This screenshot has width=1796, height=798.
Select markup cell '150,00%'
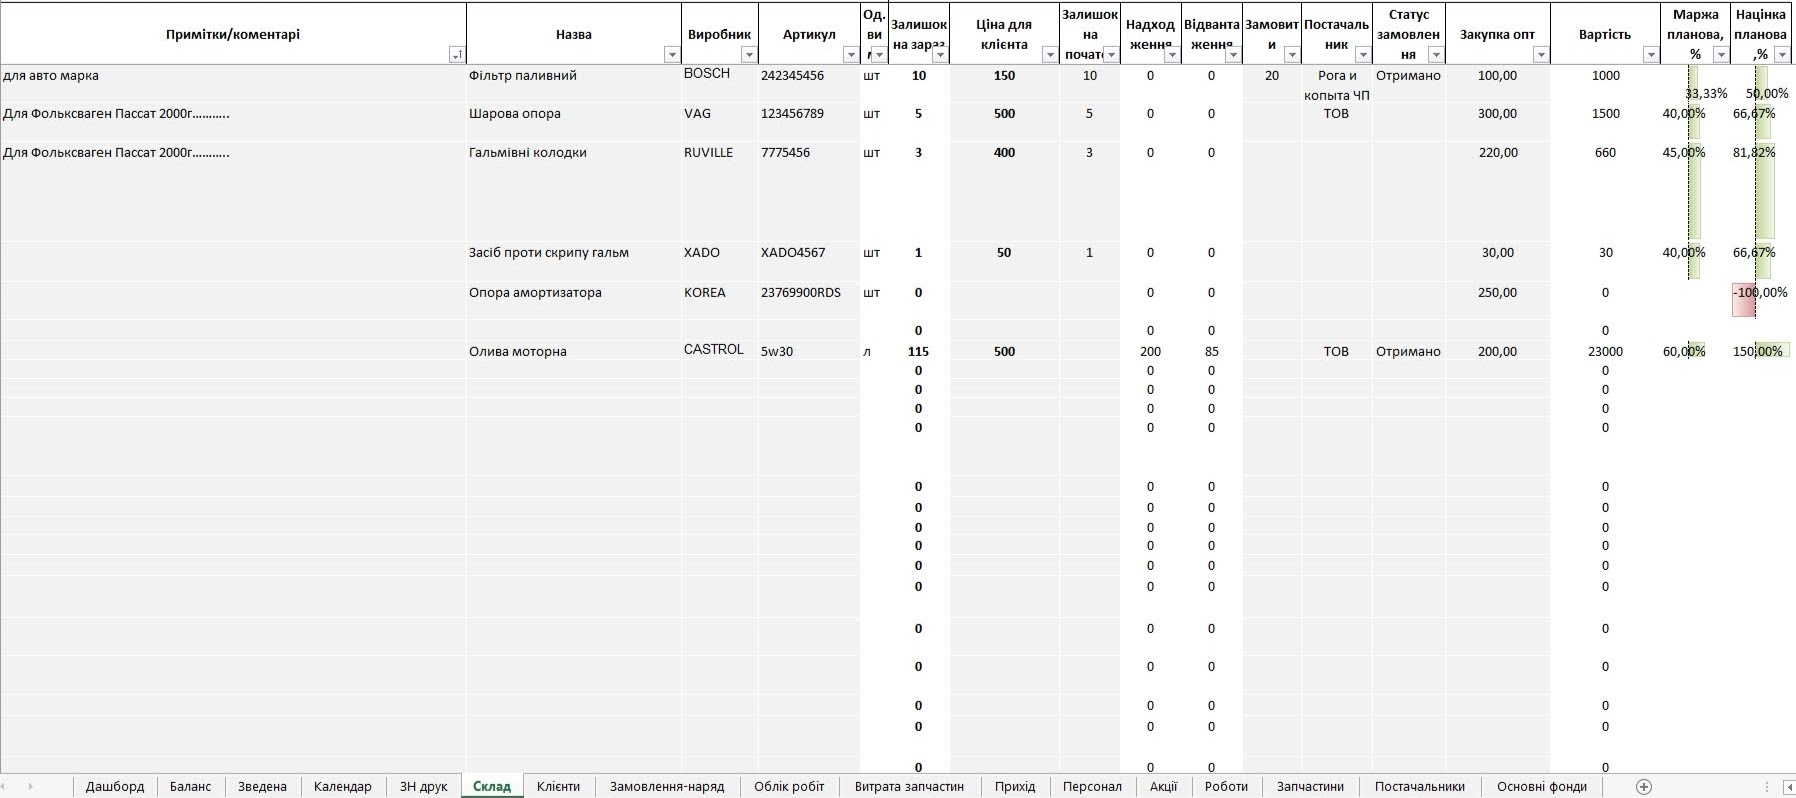pos(1760,351)
